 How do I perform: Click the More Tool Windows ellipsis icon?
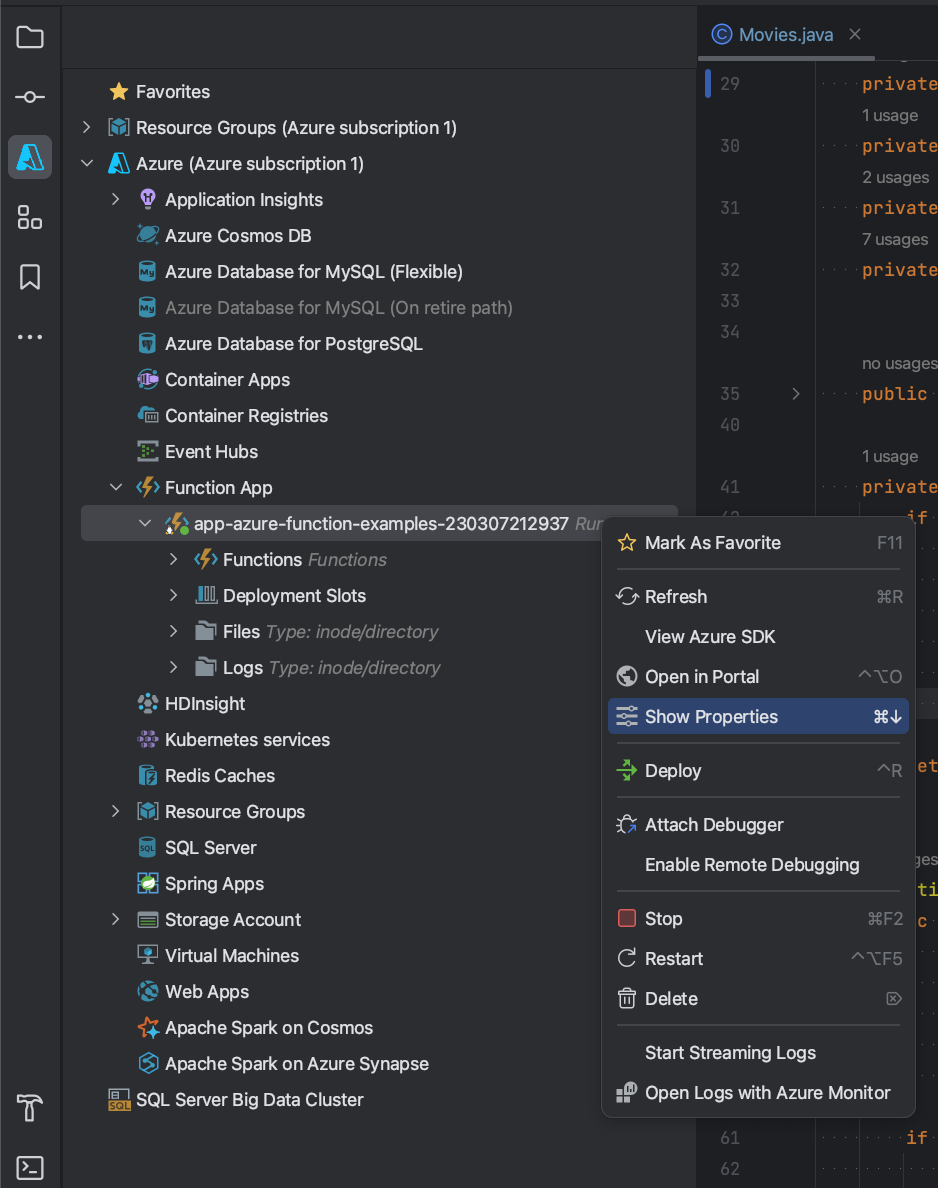click(x=30, y=336)
